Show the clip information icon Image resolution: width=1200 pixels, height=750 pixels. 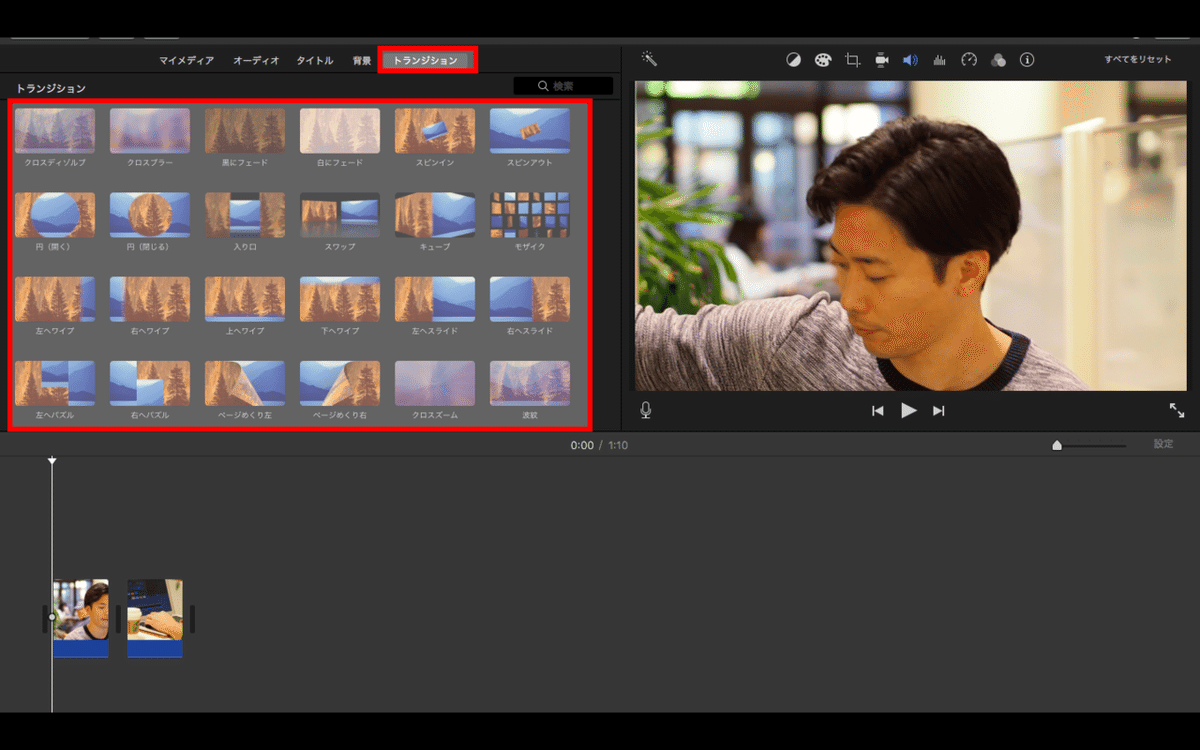point(1027,60)
